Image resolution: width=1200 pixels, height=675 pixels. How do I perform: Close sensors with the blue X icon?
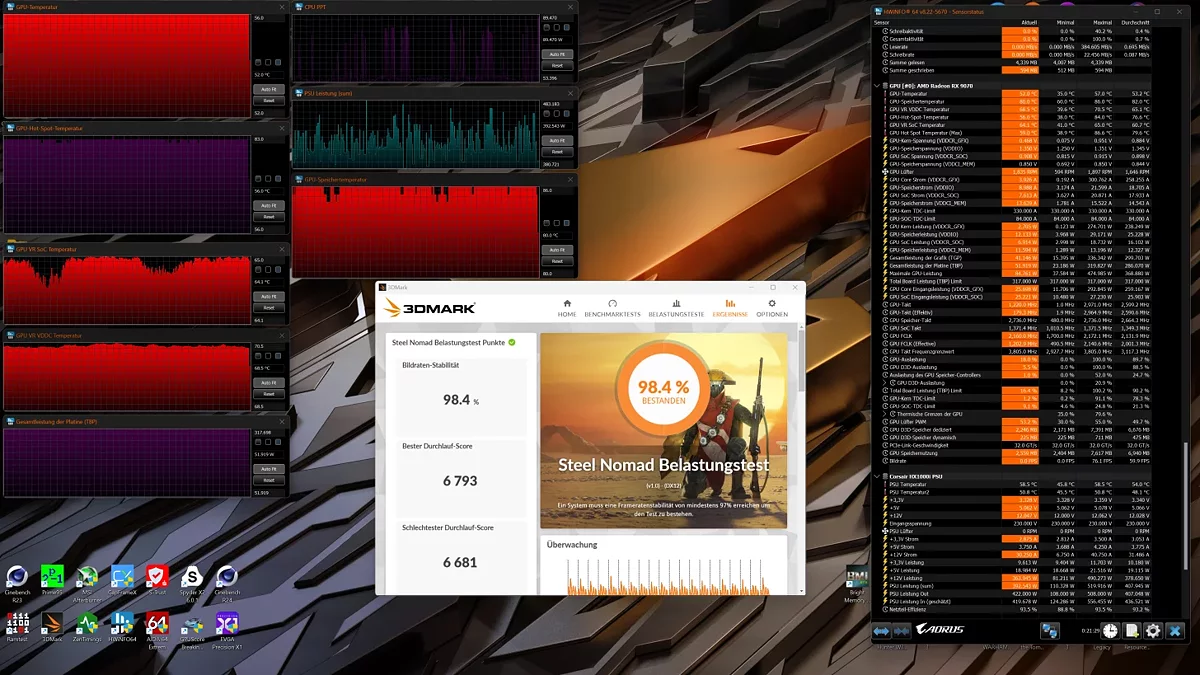coord(1175,631)
